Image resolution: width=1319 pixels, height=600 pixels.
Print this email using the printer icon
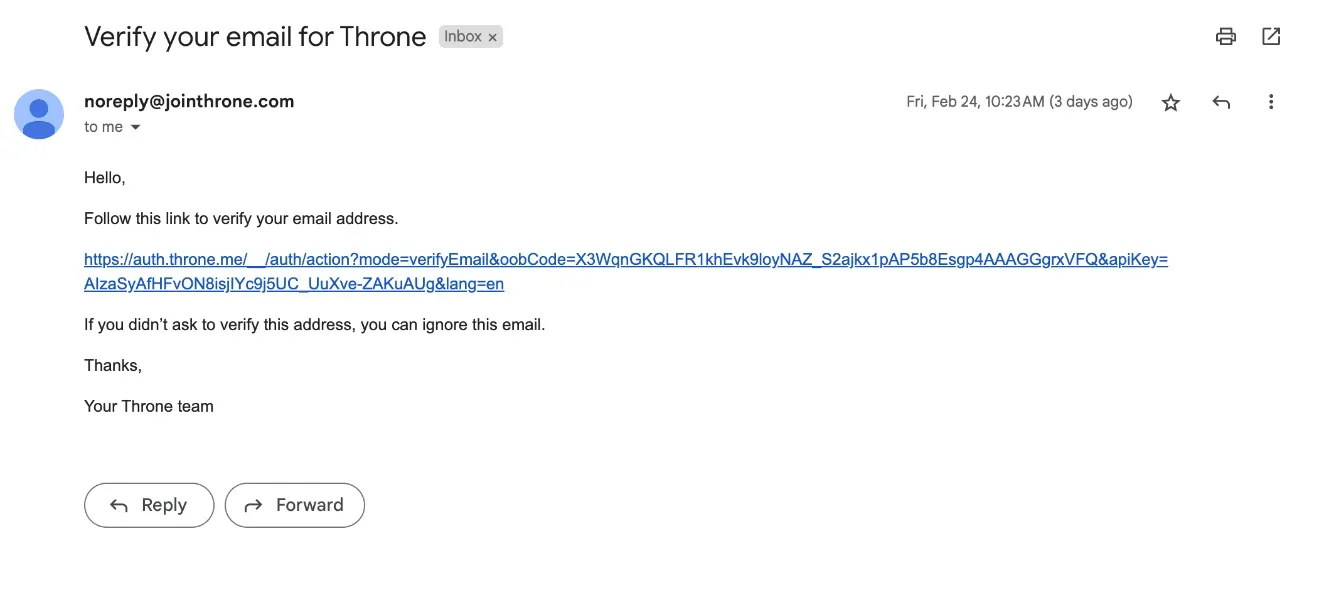(1225, 37)
